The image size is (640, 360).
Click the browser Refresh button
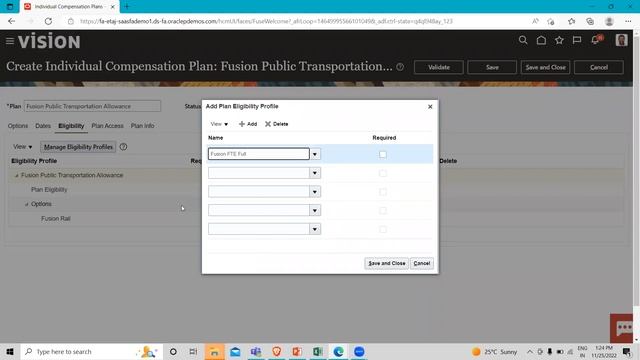[x=48, y=21]
